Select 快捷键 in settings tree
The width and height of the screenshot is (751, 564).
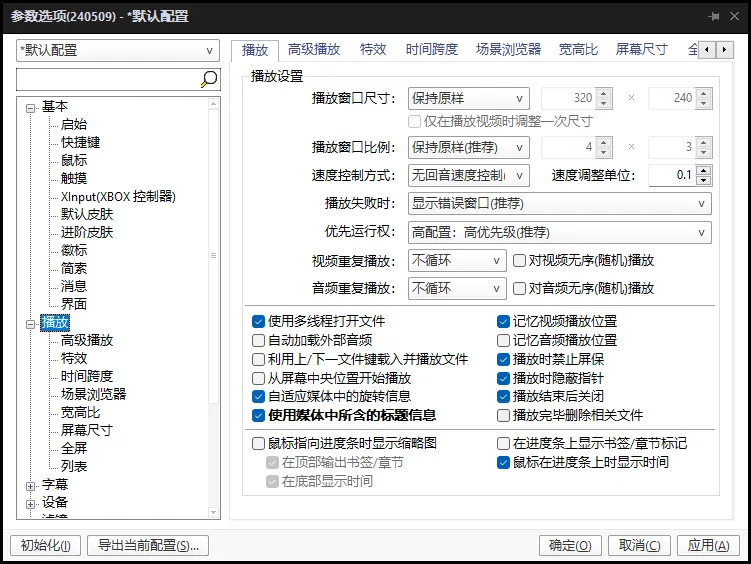(x=80, y=142)
